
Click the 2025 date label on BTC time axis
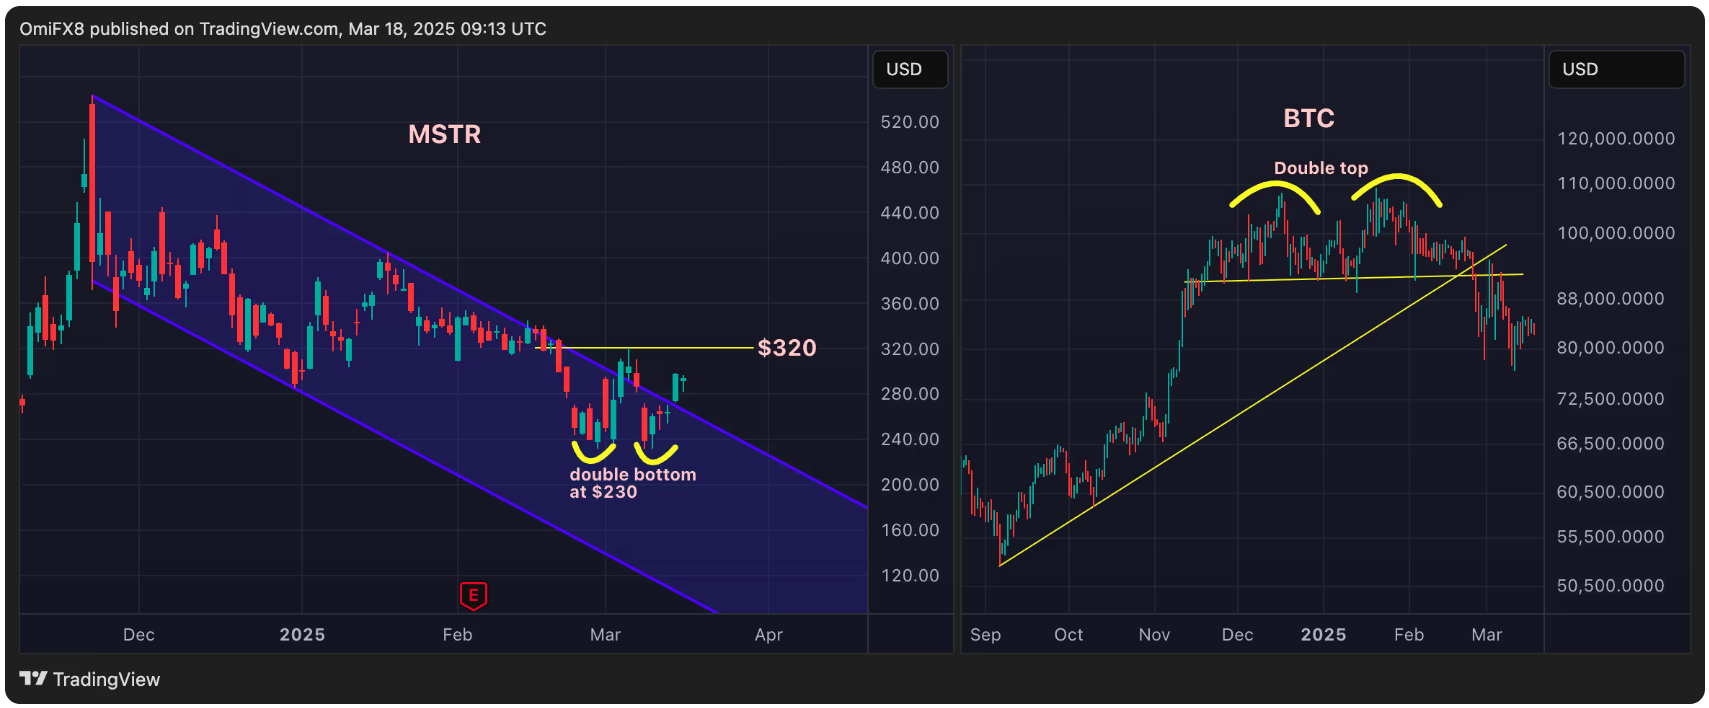1323,635
